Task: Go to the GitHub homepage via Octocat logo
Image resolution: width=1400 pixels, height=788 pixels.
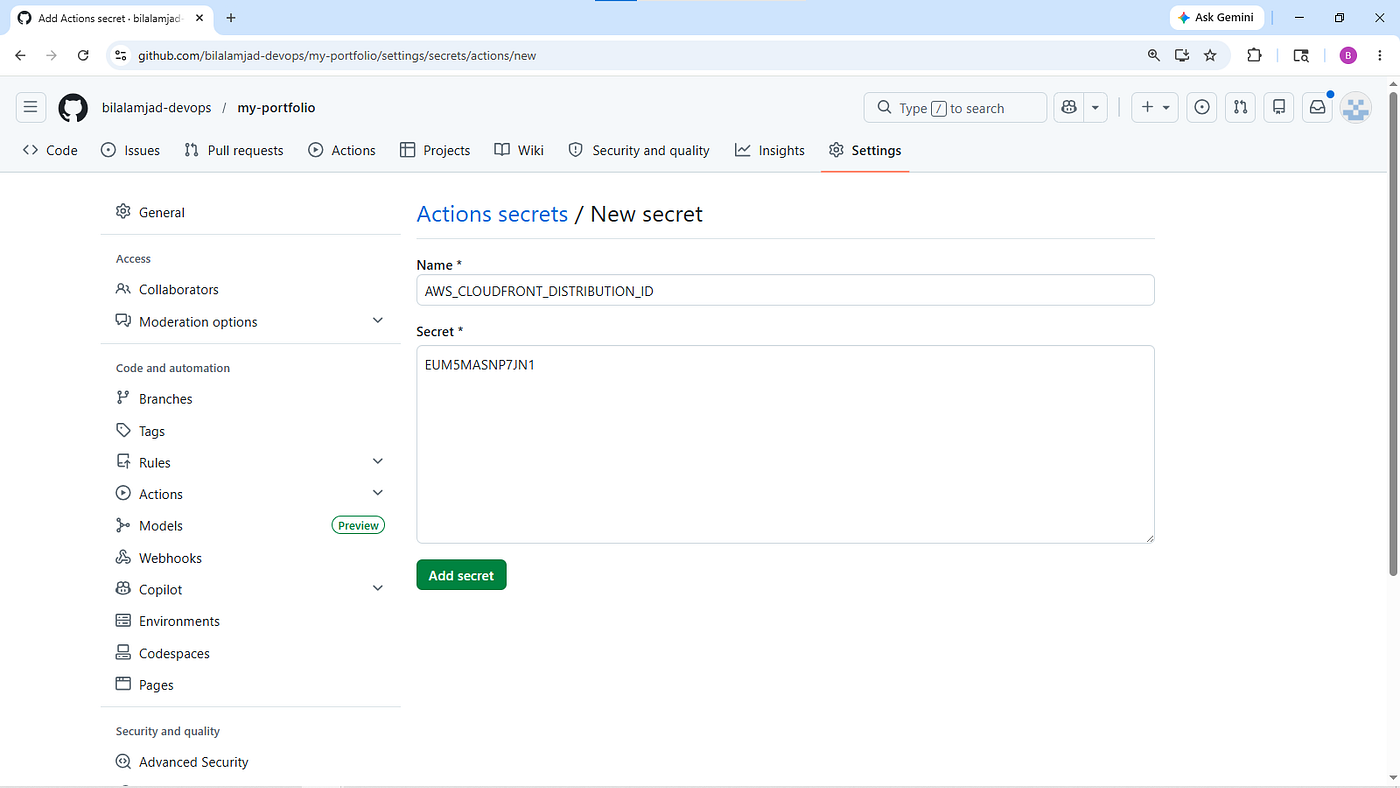Action: pyautogui.click(x=73, y=108)
